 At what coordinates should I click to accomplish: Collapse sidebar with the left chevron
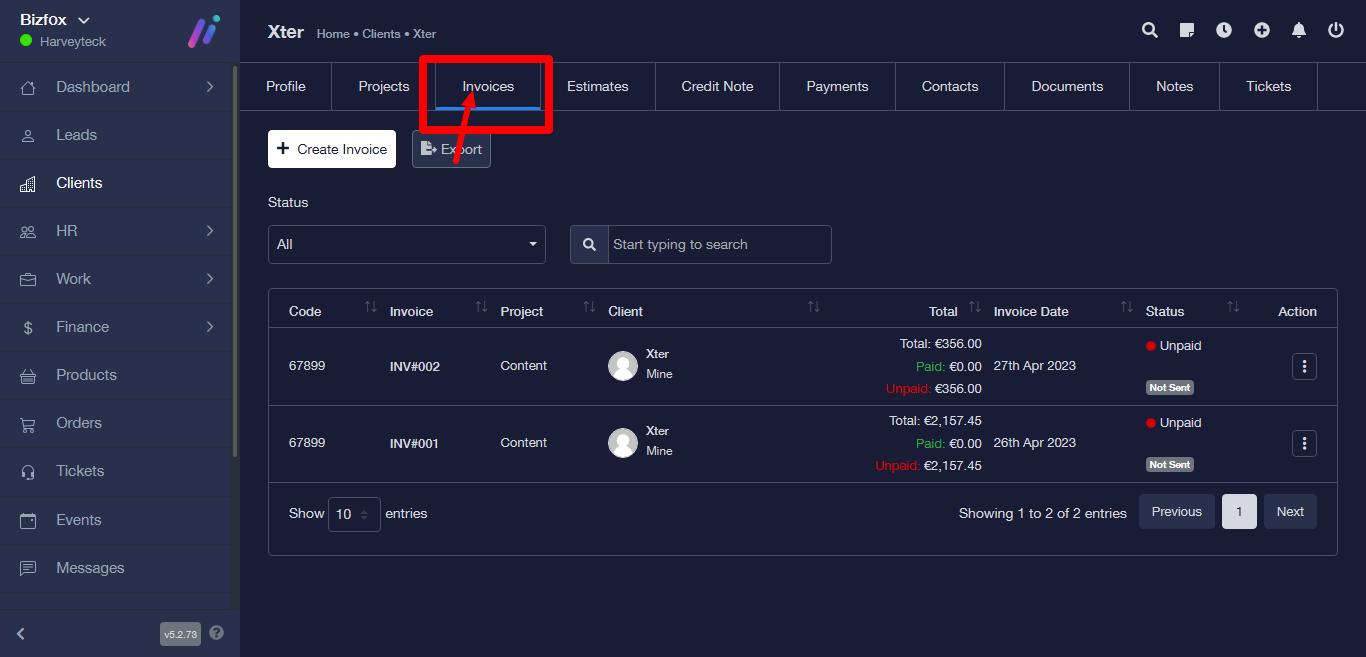point(21,633)
